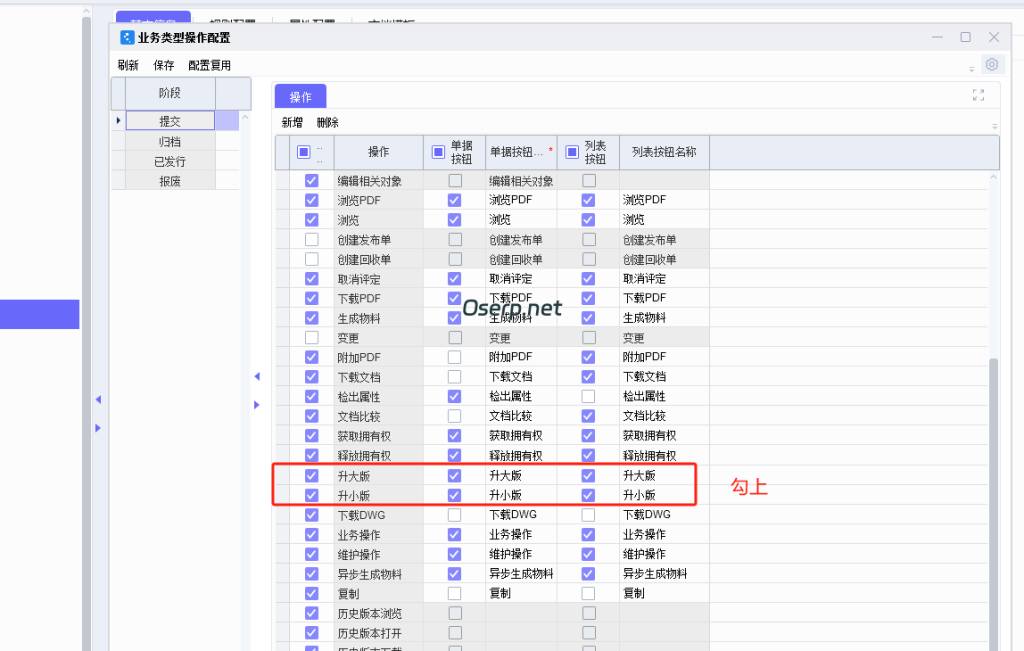Uncheck the 升大版 list button checkbox
Screen dimensions: 1024x651
588,475
